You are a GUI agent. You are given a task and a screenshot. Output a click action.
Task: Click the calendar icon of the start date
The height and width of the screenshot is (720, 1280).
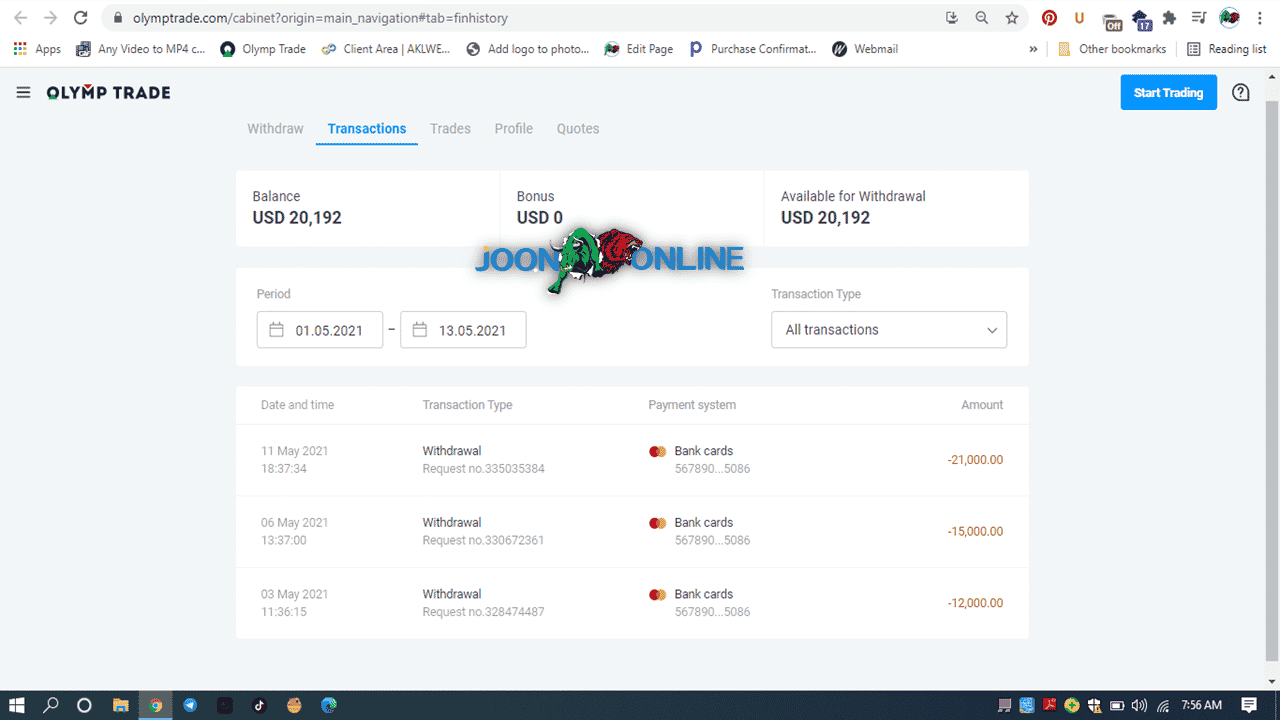(x=277, y=330)
